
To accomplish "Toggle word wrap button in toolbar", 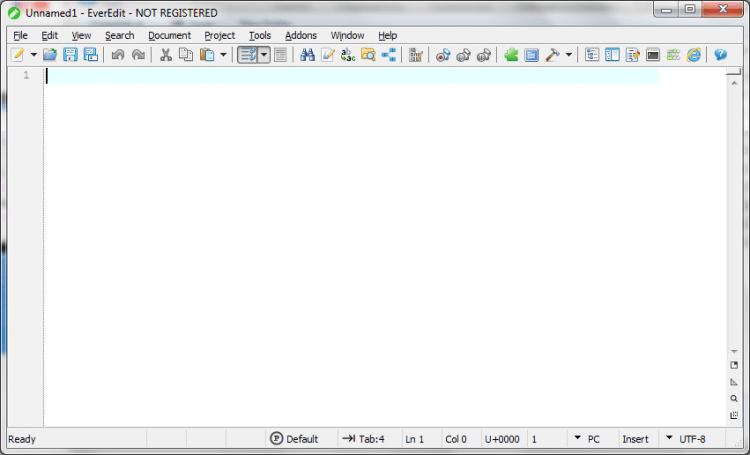I will [248, 55].
